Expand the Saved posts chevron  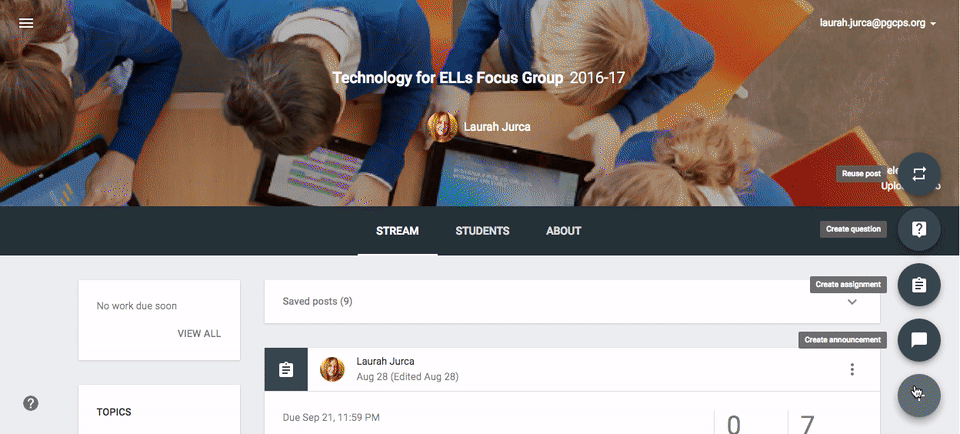pyautogui.click(x=852, y=302)
